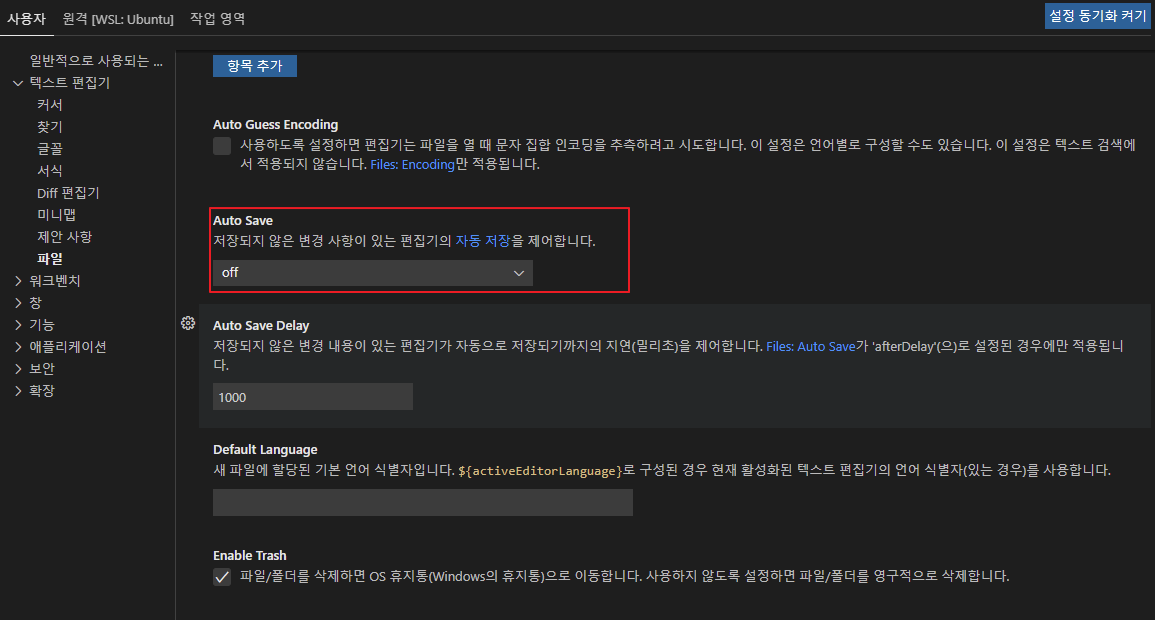
Task: Open the Auto Save dropdown set to off
Action: pos(373,272)
